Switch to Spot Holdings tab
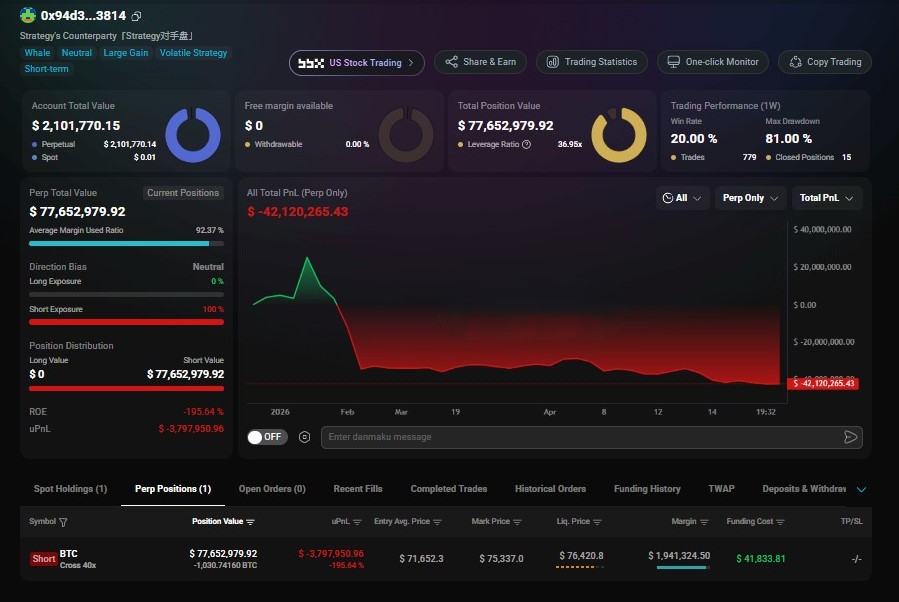The image size is (899, 602). pos(70,489)
